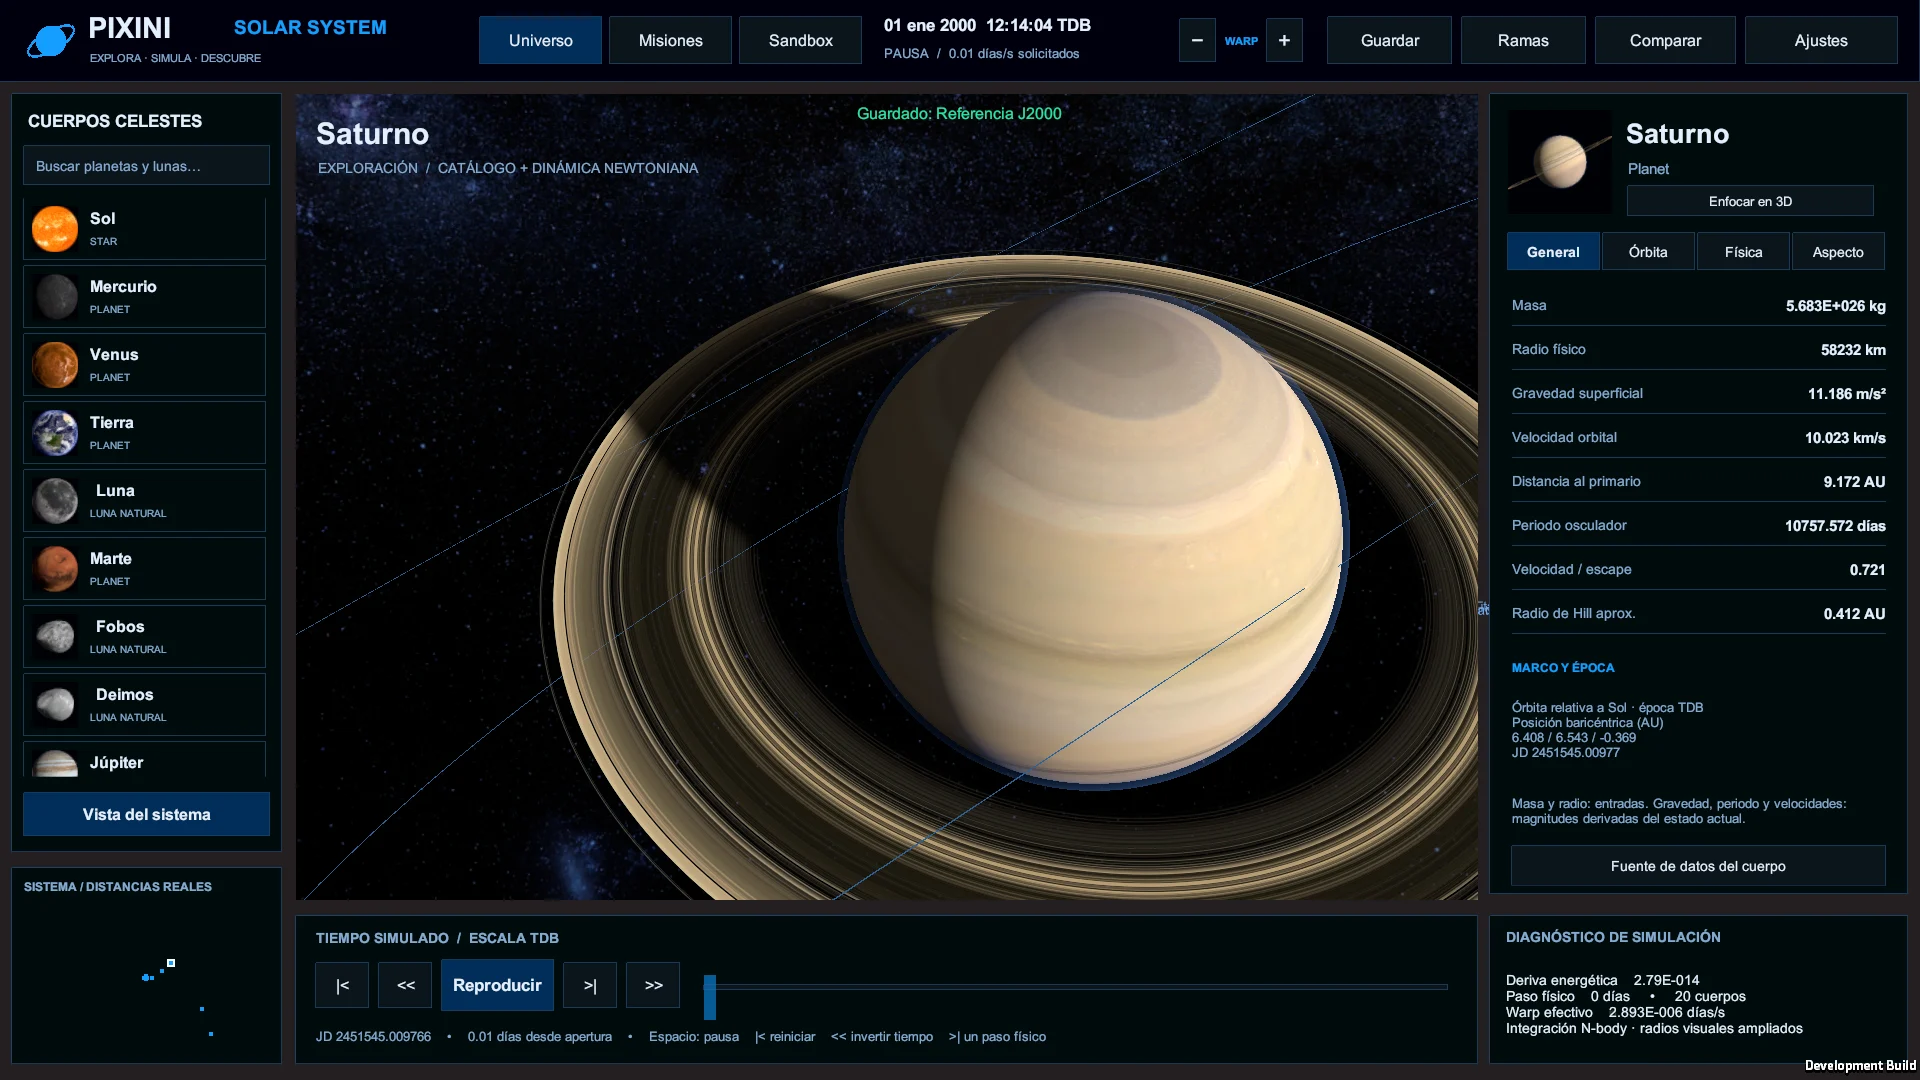Jump to start with |< button
This screenshot has height=1080, width=1920.
click(342, 985)
